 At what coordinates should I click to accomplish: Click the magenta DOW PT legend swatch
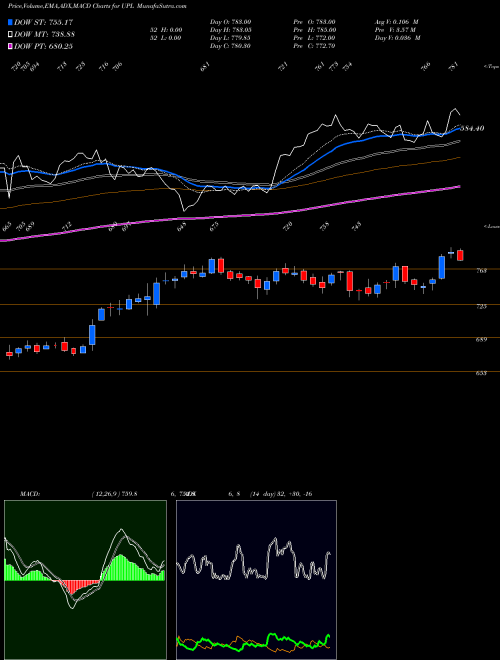11,46
